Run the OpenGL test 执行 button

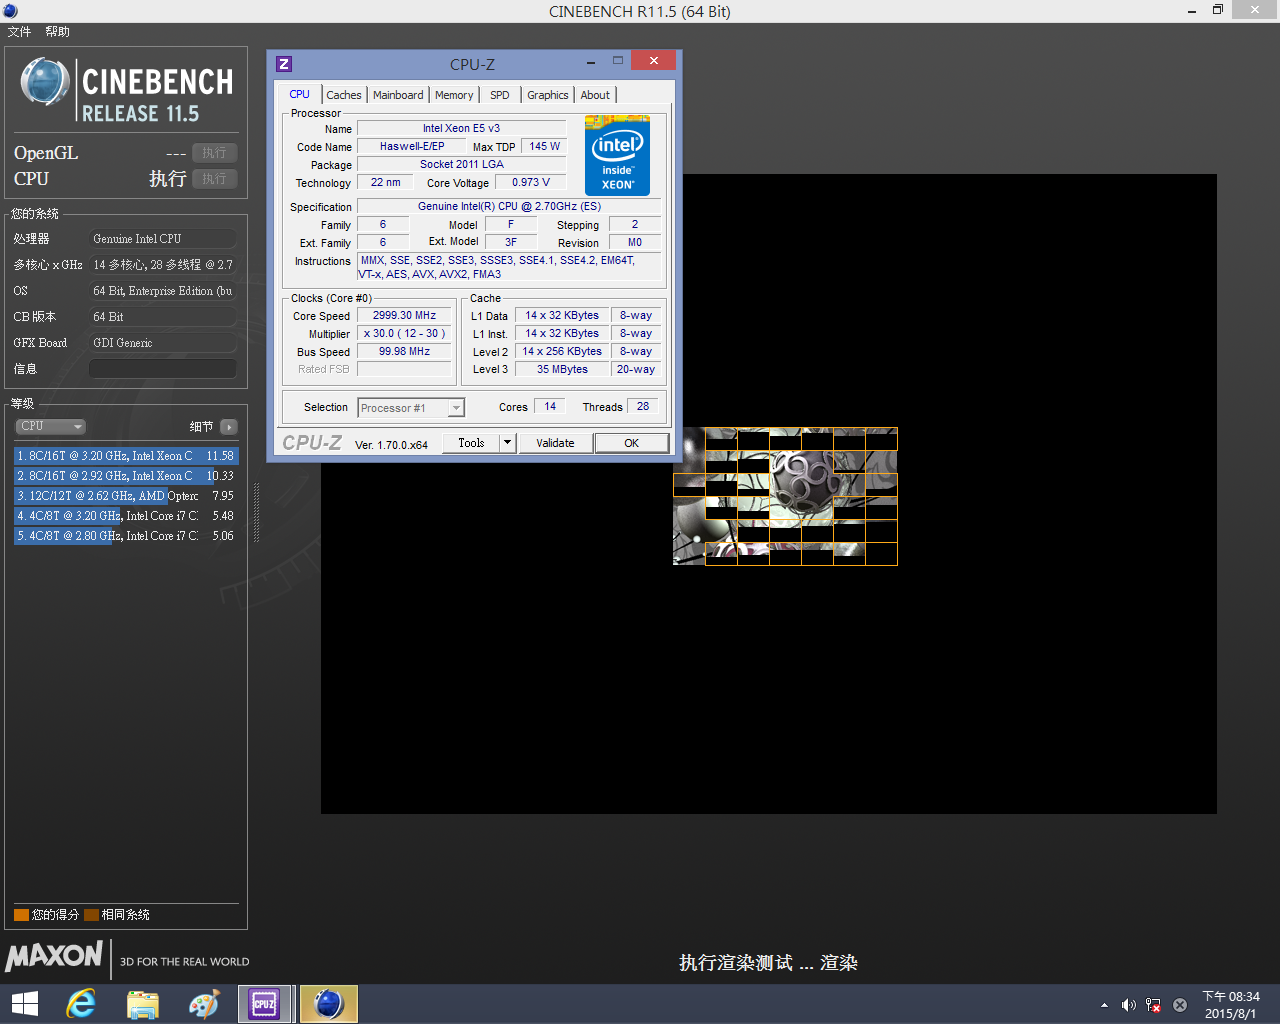(x=214, y=153)
